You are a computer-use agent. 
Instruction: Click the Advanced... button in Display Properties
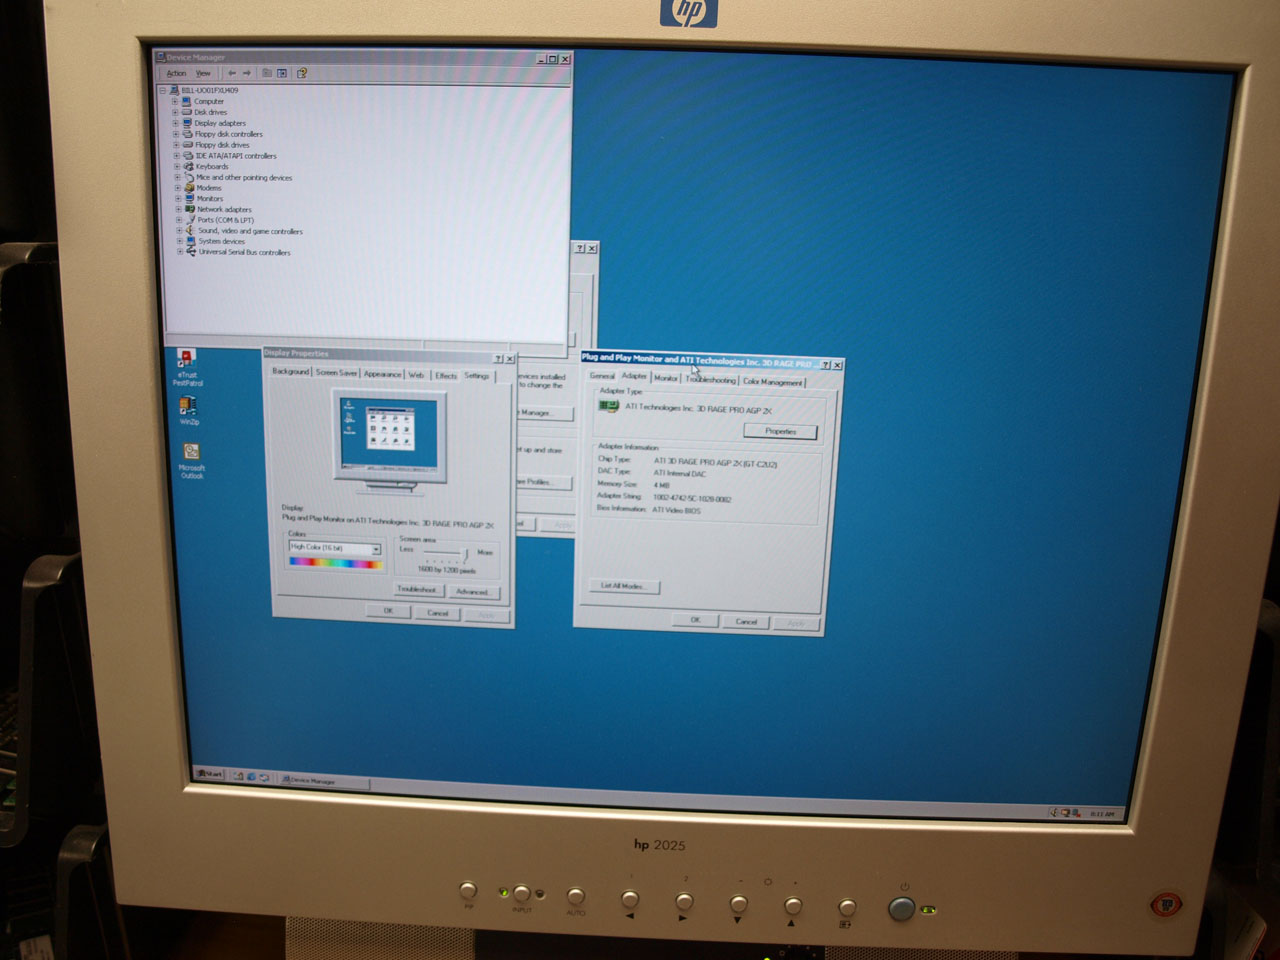pos(472,591)
